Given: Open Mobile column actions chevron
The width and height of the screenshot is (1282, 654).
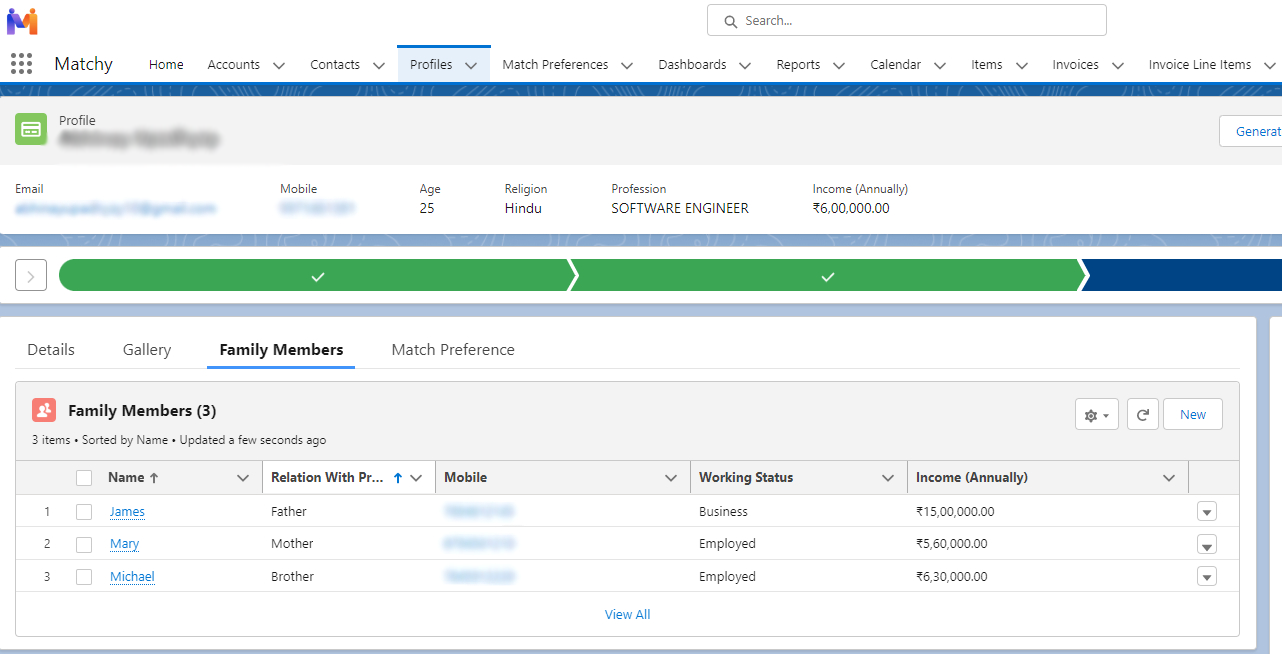Looking at the screenshot, I should pos(672,478).
